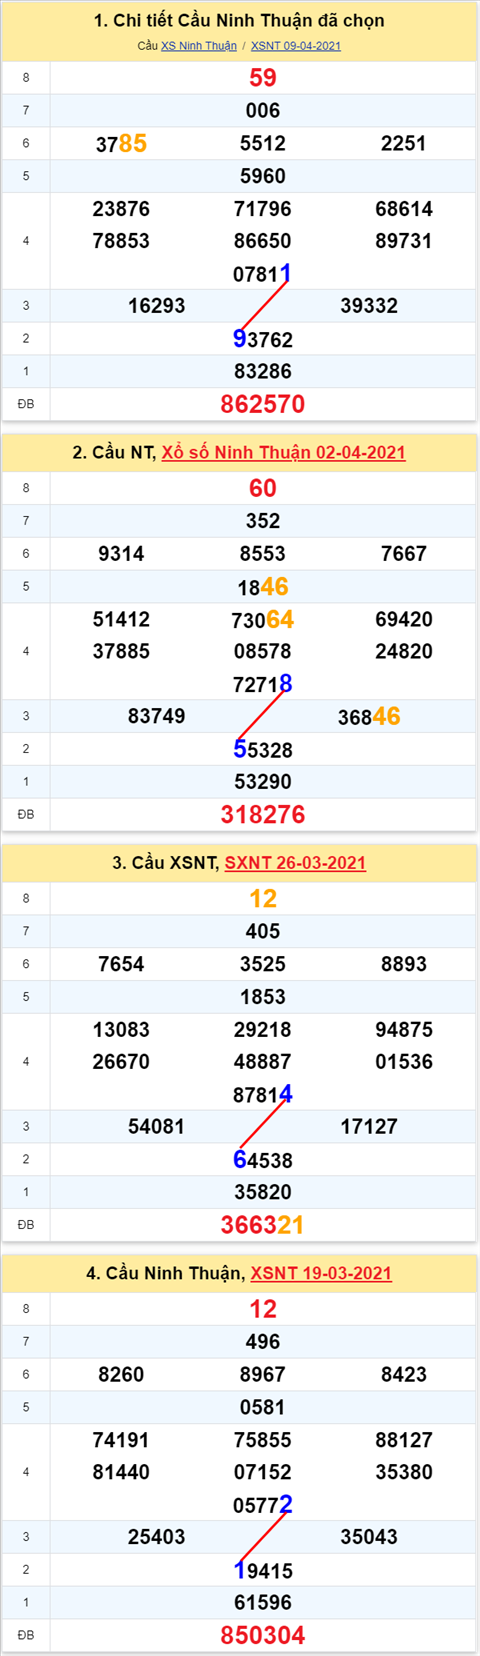Viewport: 480px width, 1656px height.
Task: Open the XSNT 09-04-2021 breadcrumb link
Action: tap(296, 46)
